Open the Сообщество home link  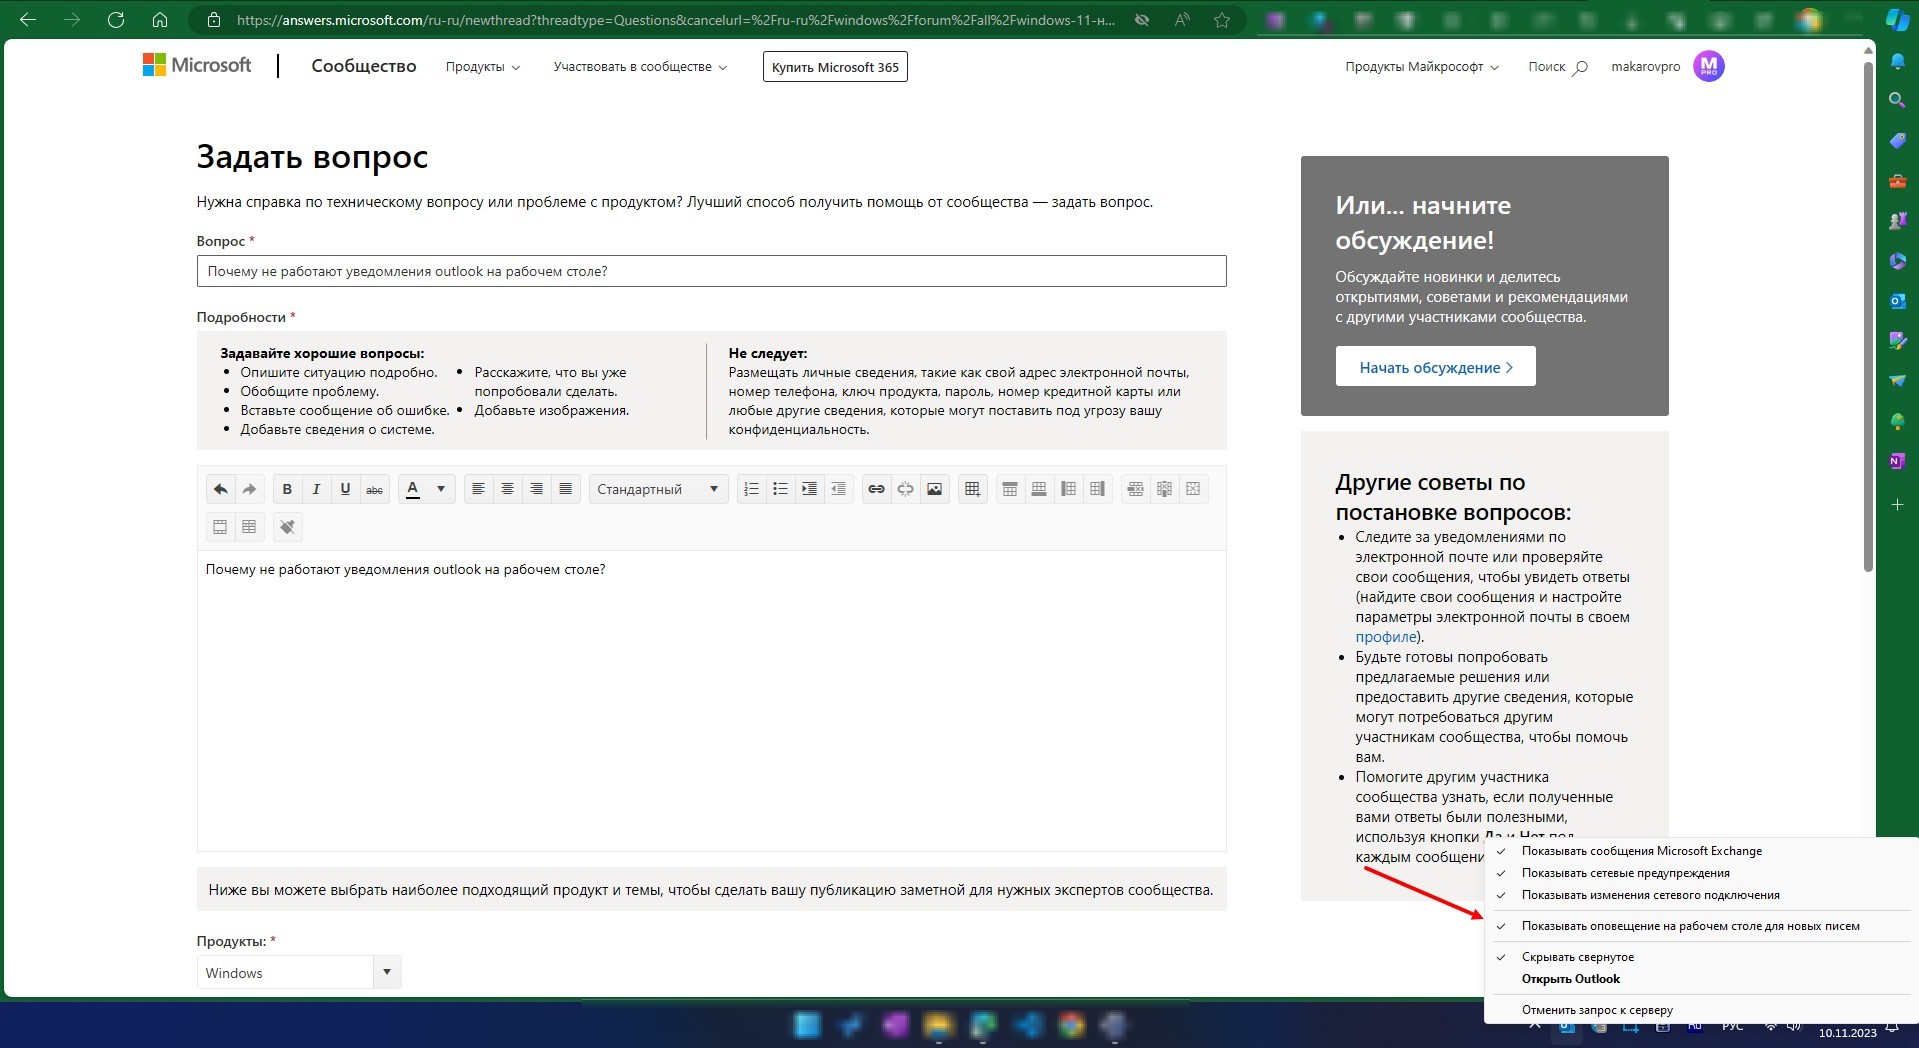point(364,66)
